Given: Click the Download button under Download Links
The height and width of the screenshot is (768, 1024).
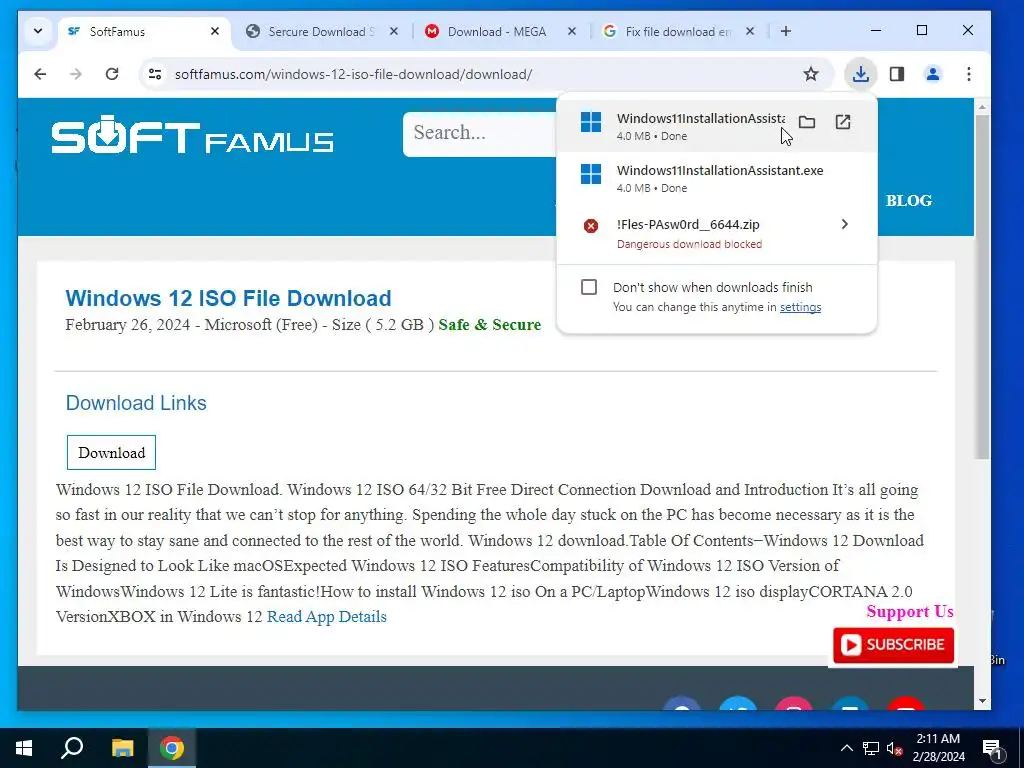Looking at the screenshot, I should tap(111, 453).
